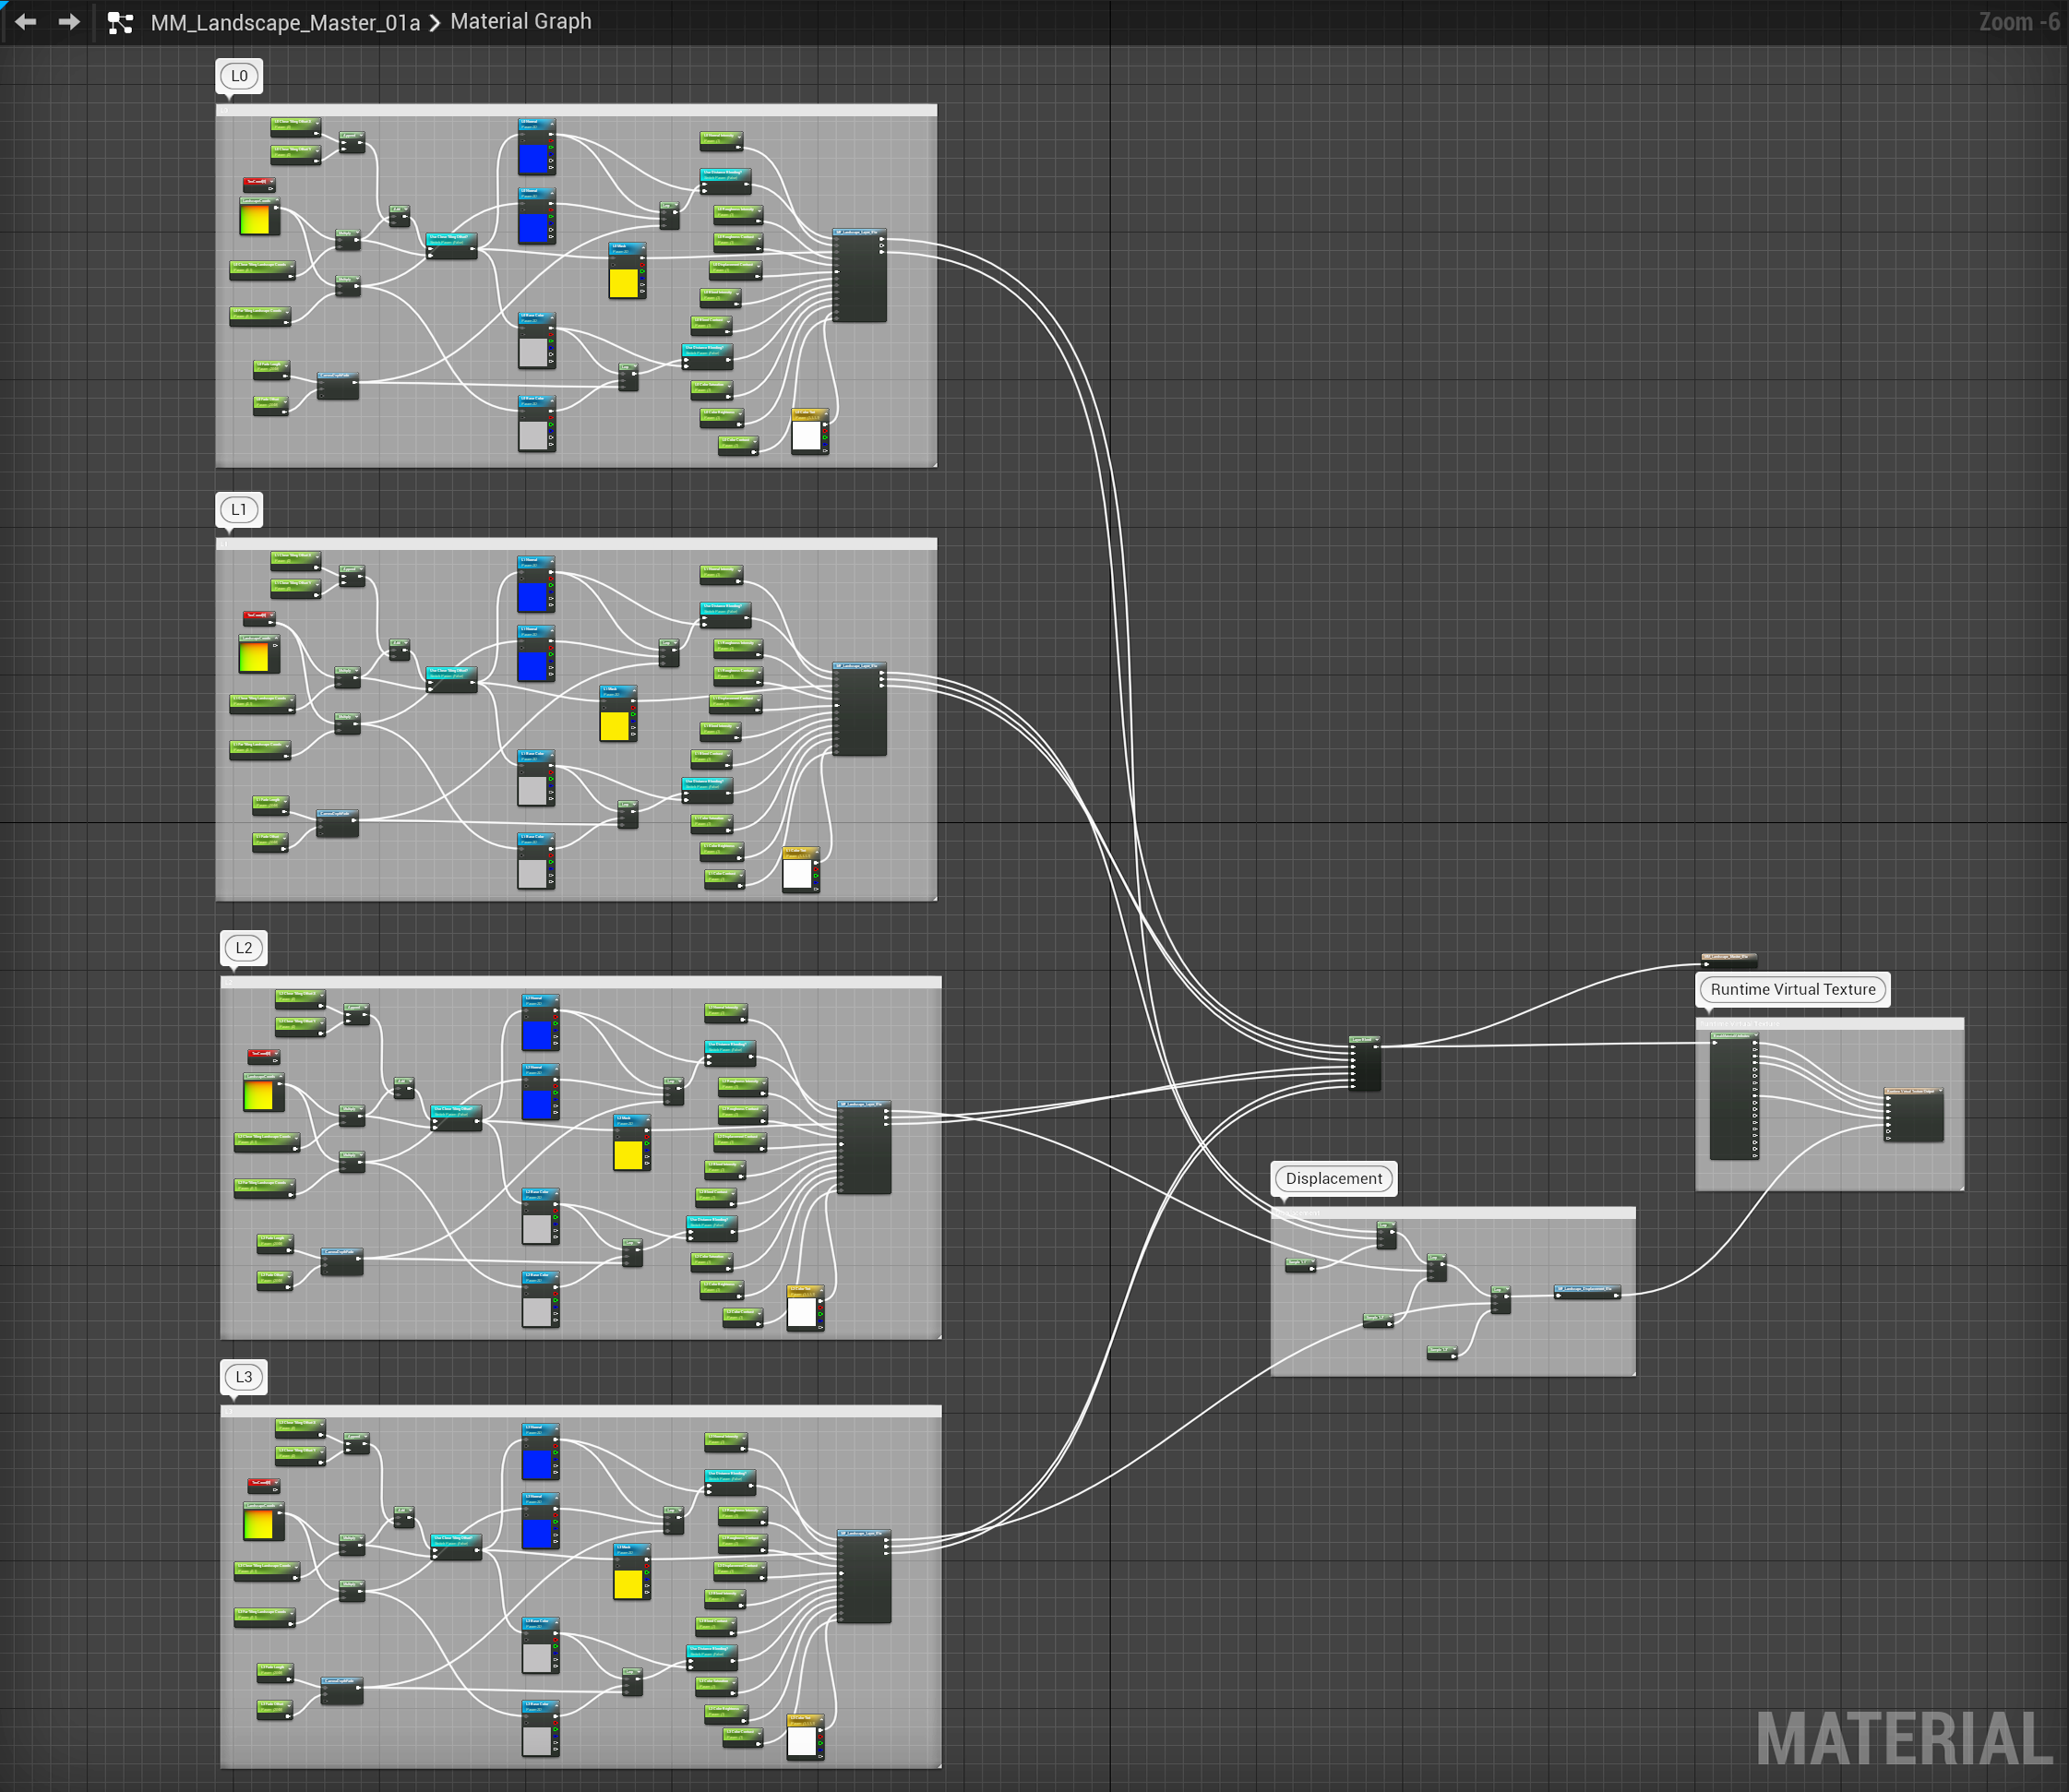Expand the Layer Blend node's chevron arrow
The image size is (2069, 1792).
click(x=1377, y=1041)
